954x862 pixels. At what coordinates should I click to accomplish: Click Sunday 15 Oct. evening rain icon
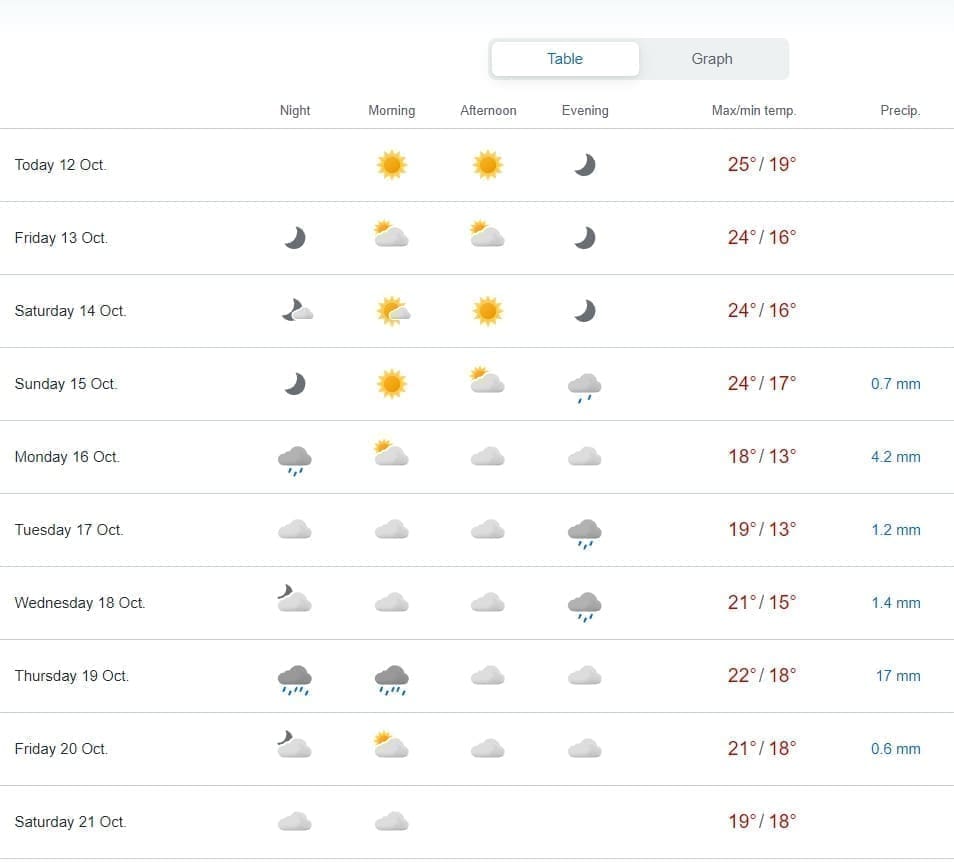(x=584, y=386)
